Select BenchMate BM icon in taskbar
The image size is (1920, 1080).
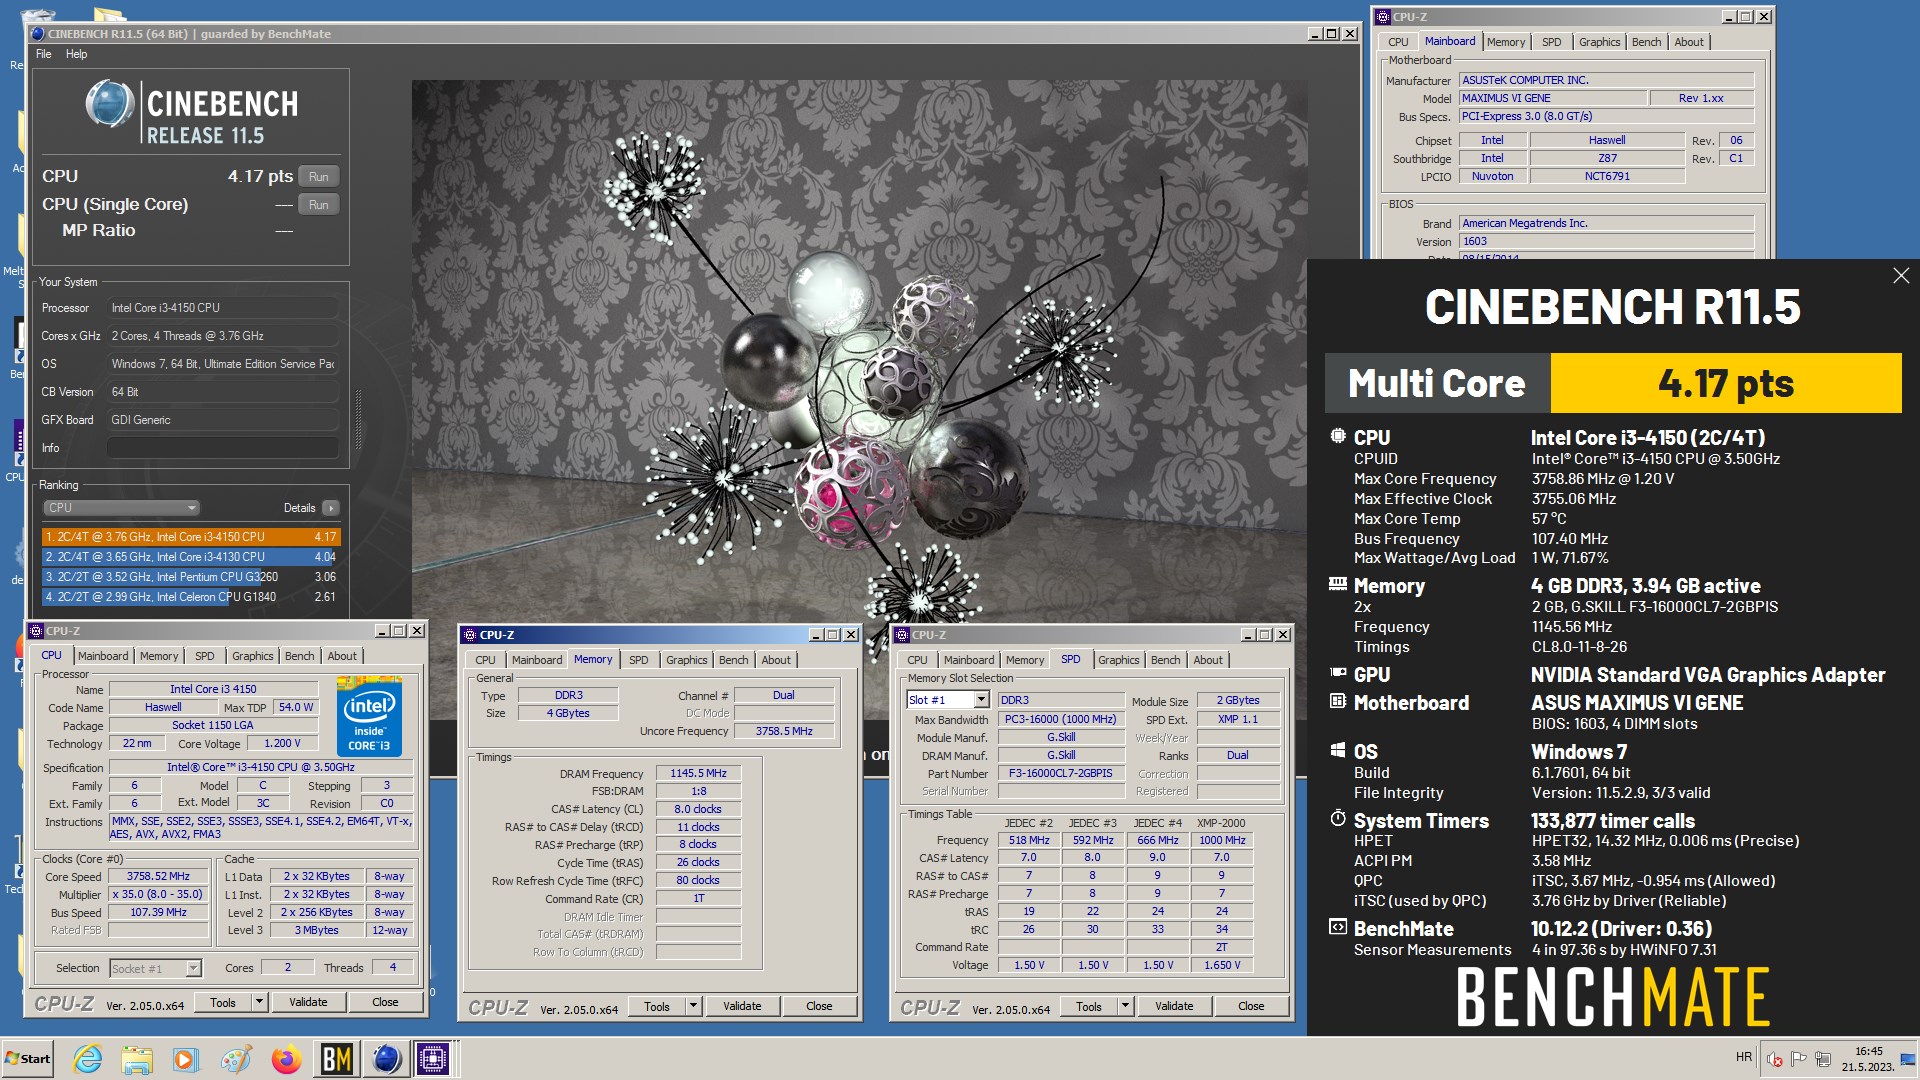337,1059
